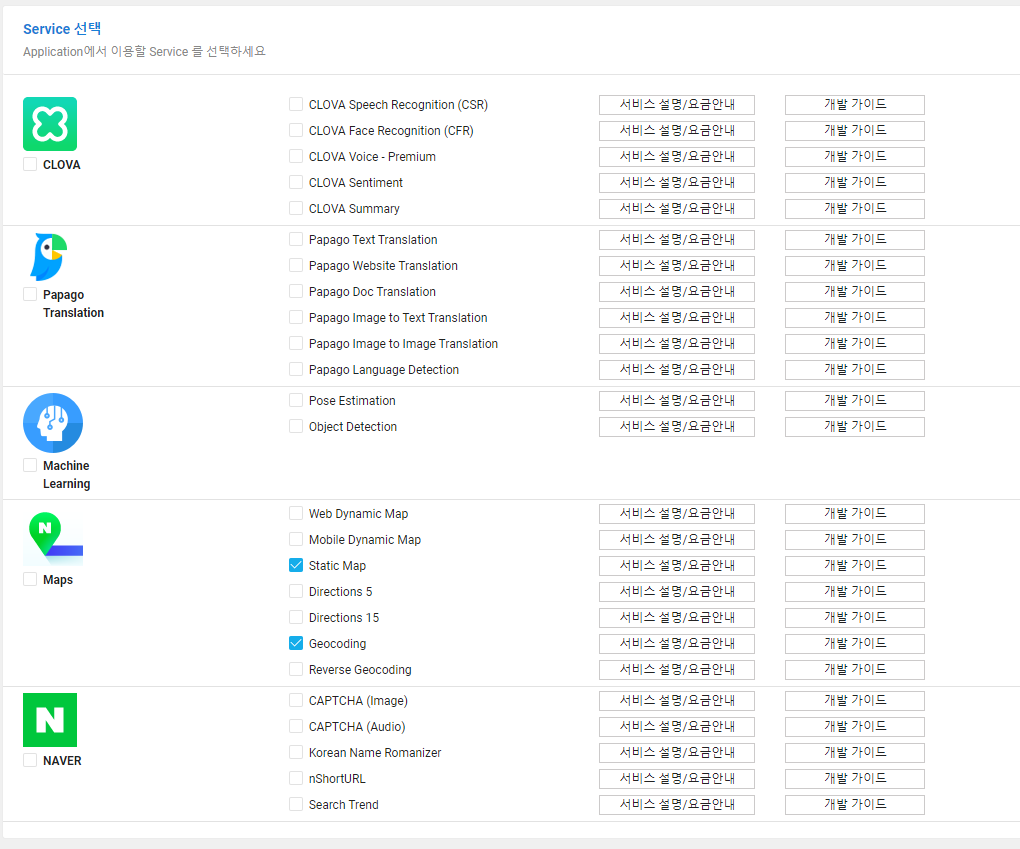Enable nShortURL service

click(296, 778)
